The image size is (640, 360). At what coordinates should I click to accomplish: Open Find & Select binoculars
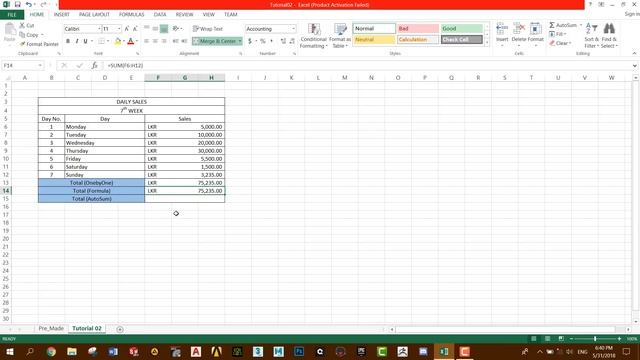tap(609, 36)
